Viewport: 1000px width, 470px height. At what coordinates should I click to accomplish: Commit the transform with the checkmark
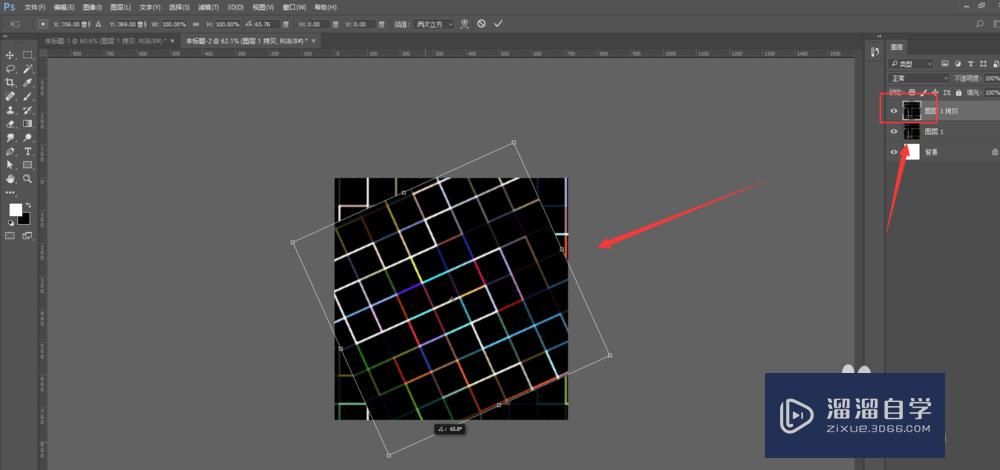(x=498, y=24)
